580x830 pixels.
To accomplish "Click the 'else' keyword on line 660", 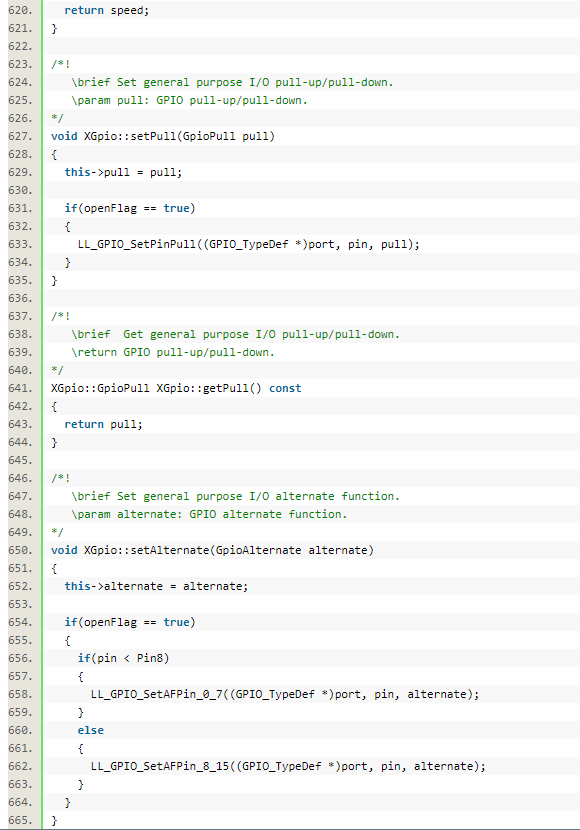I will (x=90, y=730).
